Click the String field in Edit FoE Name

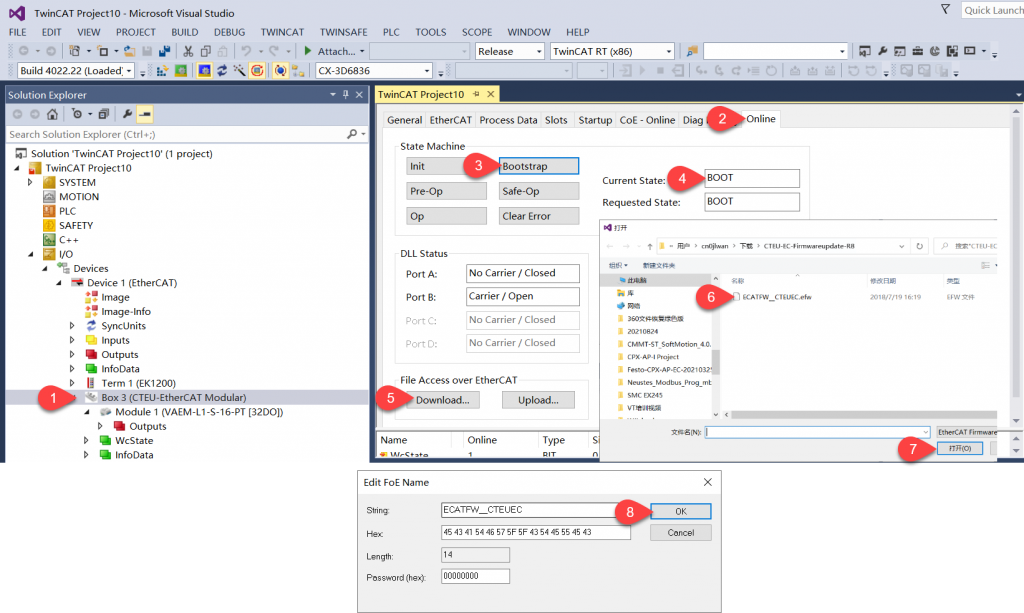tap(536, 510)
